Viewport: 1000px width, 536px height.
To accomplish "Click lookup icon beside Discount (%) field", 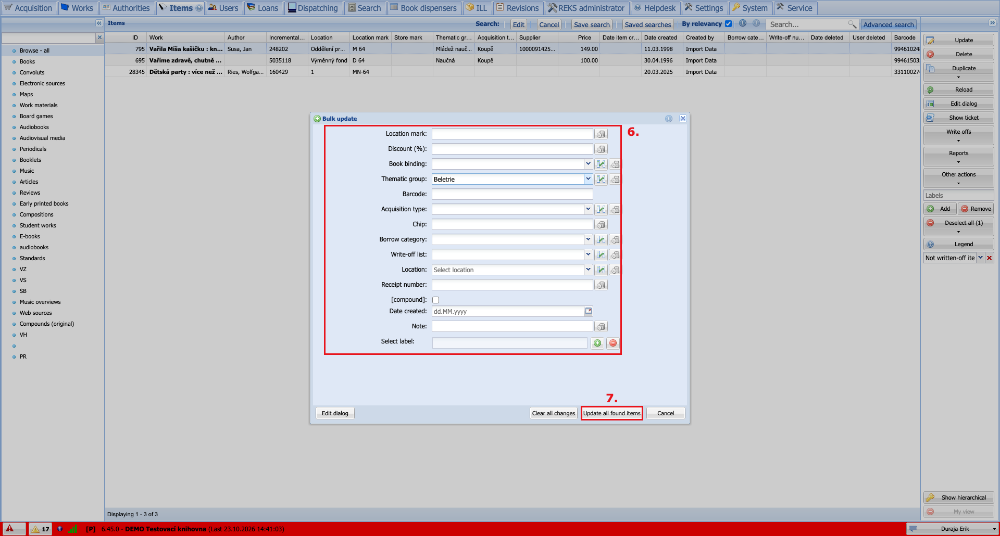I will [601, 149].
